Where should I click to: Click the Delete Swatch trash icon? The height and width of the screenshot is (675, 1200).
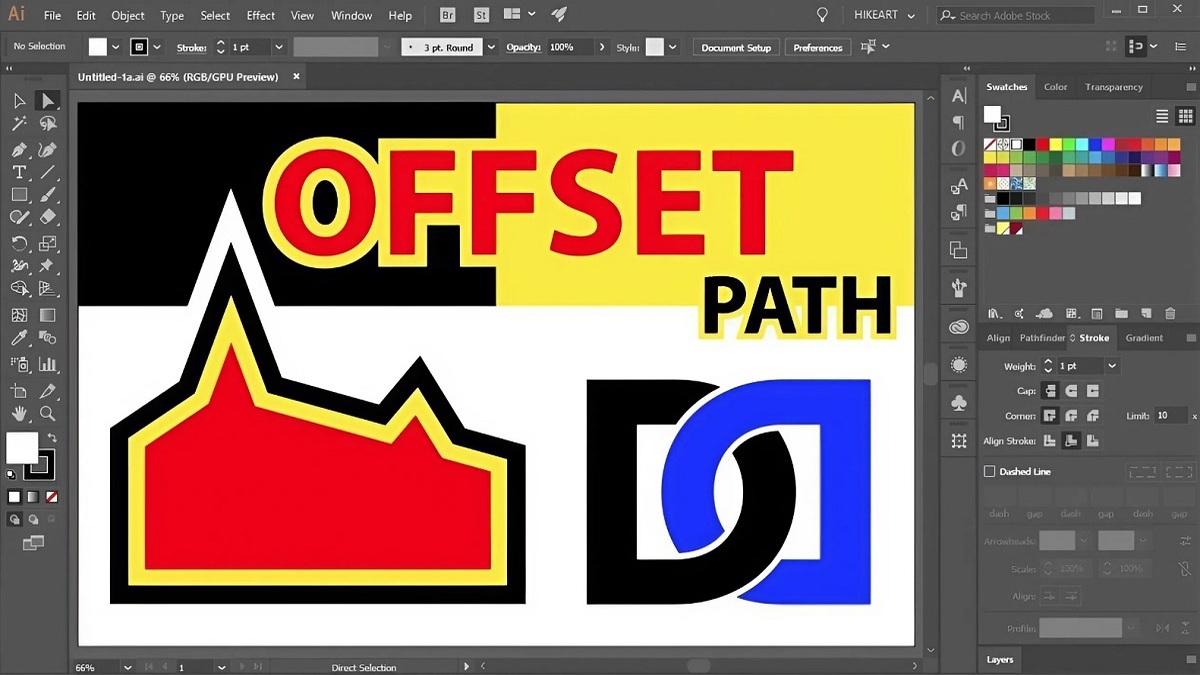(x=1171, y=313)
